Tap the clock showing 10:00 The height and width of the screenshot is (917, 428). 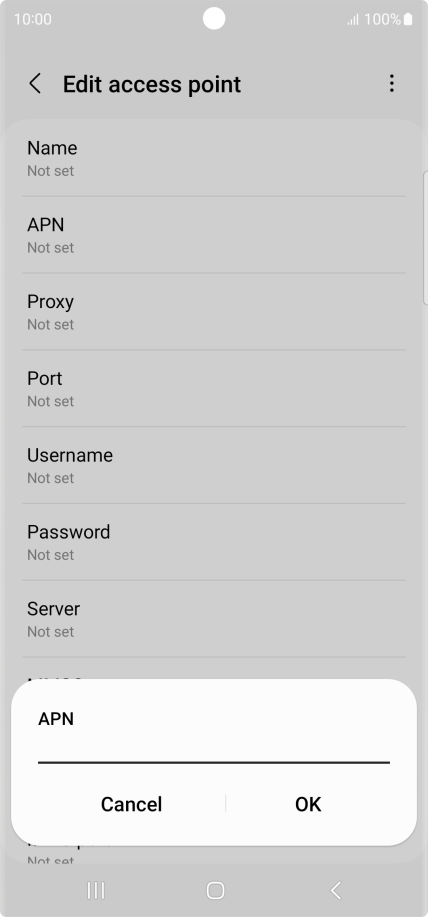coord(33,19)
